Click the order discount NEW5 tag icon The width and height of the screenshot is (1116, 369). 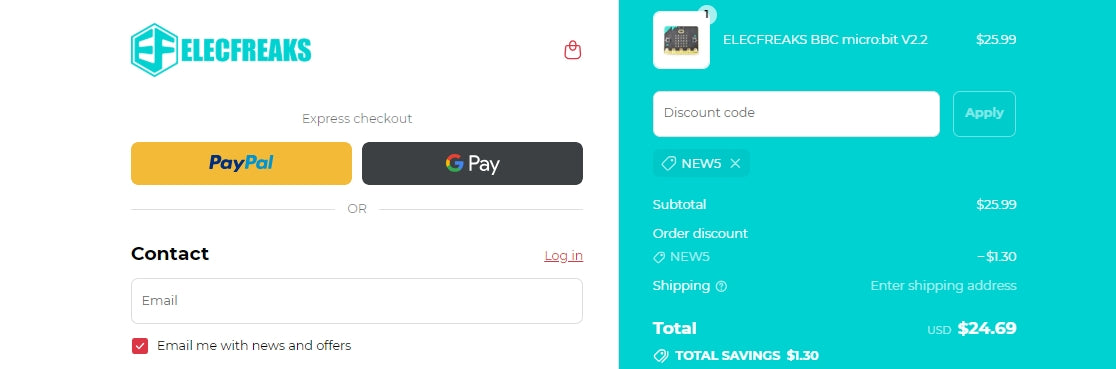(x=659, y=257)
